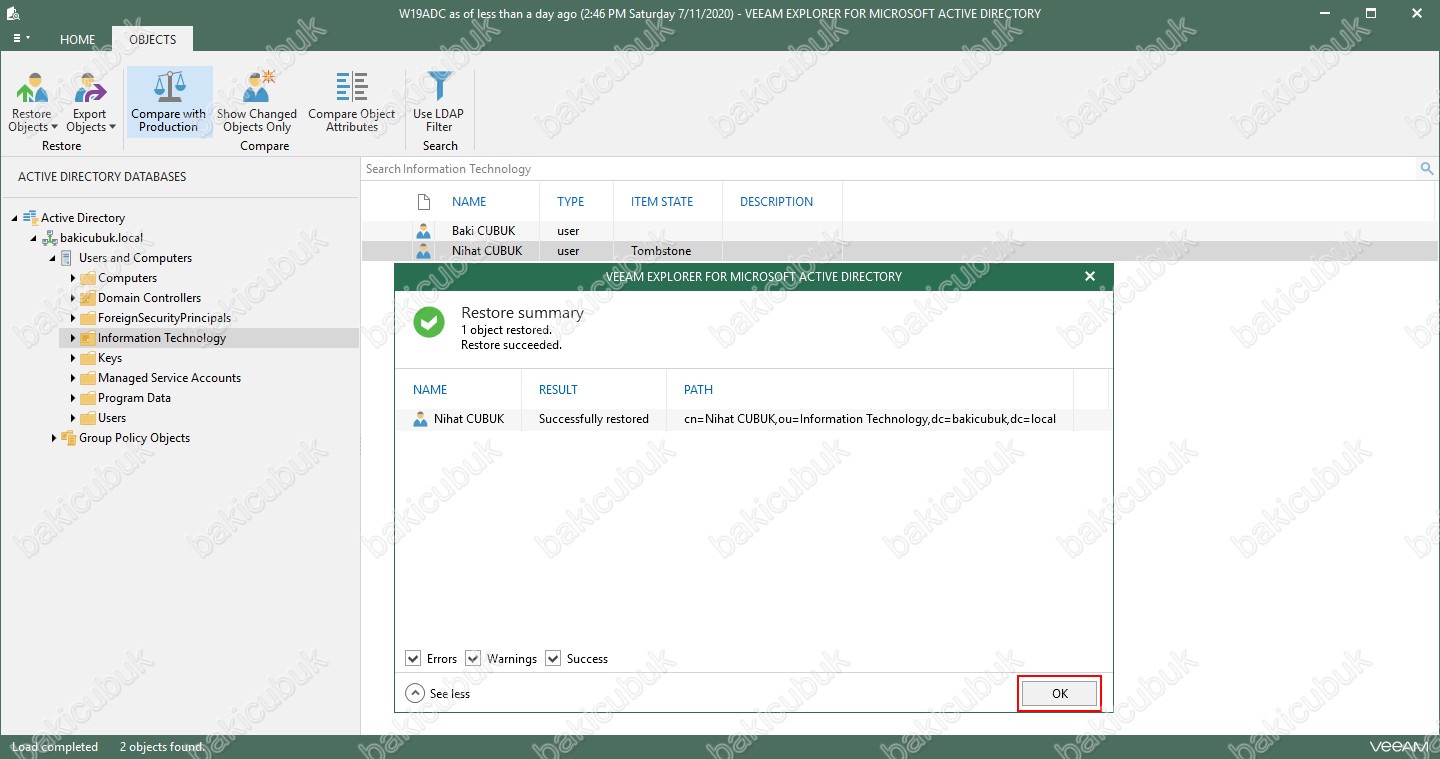
Task: Open the Export Objects ribbon command
Action: [x=90, y=102]
